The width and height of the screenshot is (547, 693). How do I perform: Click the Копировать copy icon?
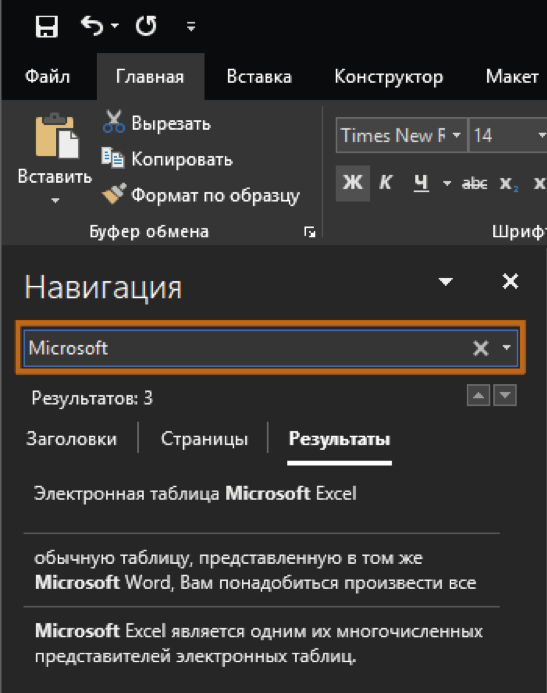click(x=113, y=158)
